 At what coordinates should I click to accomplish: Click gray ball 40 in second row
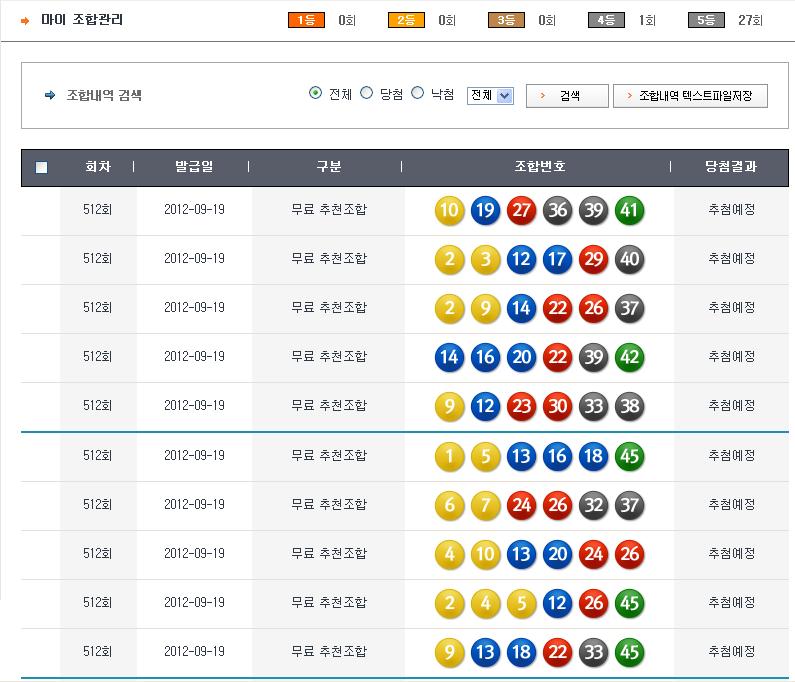(629, 259)
